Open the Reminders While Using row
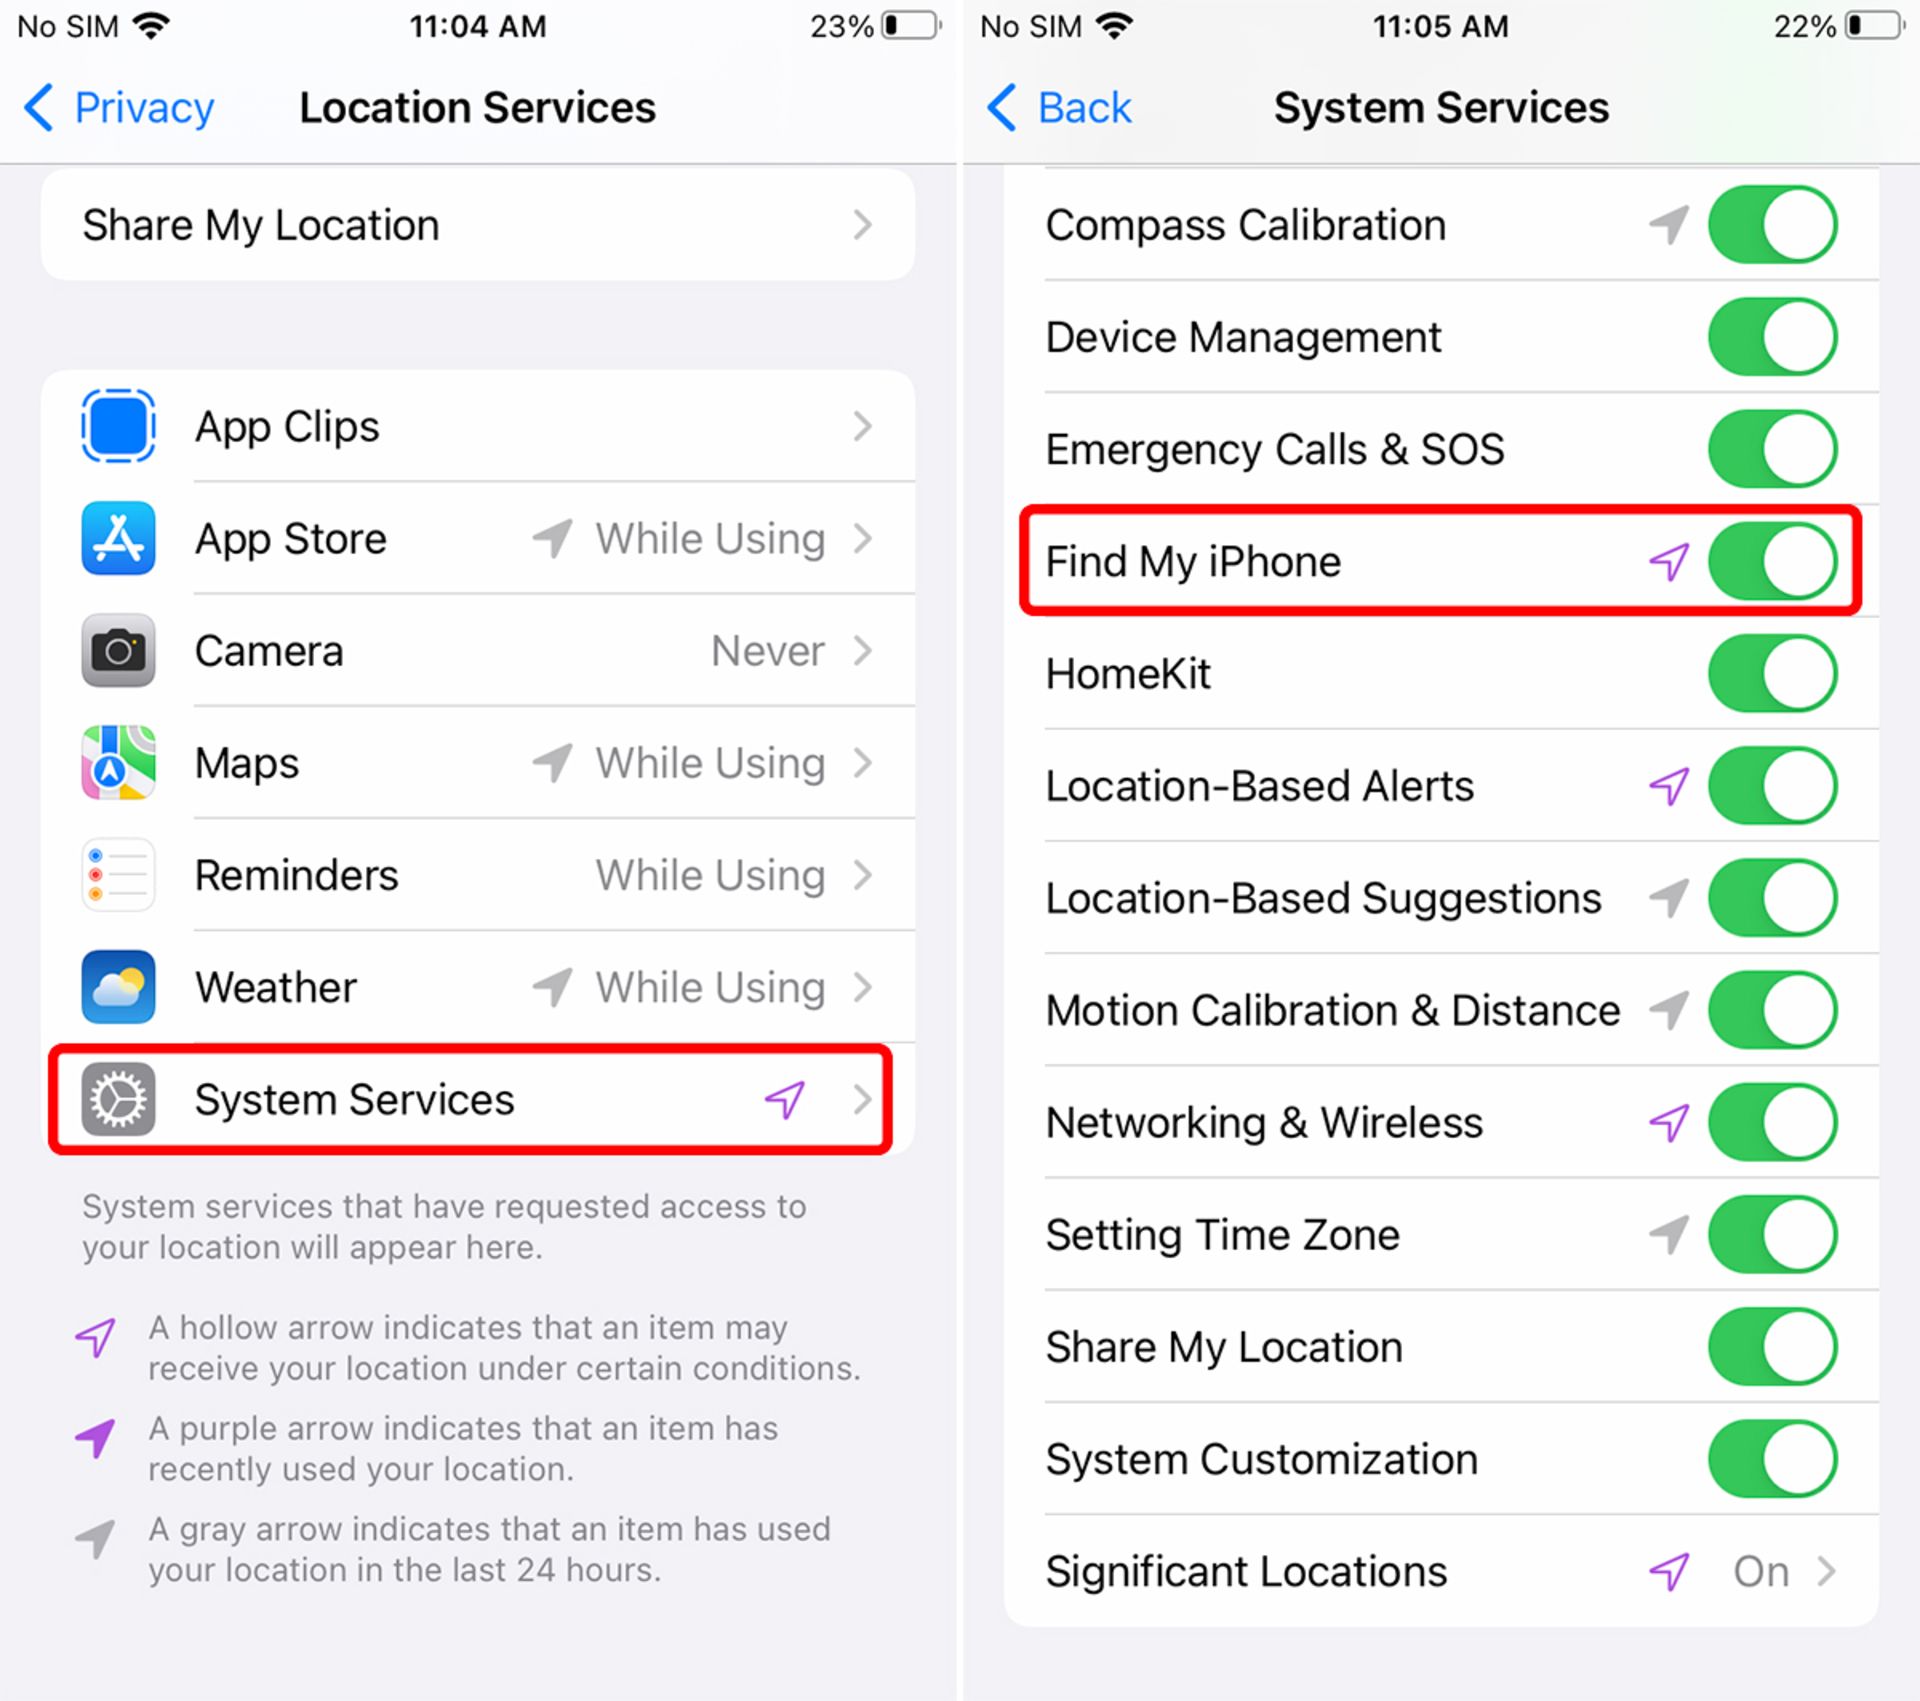This screenshot has width=1920, height=1701. point(478,875)
